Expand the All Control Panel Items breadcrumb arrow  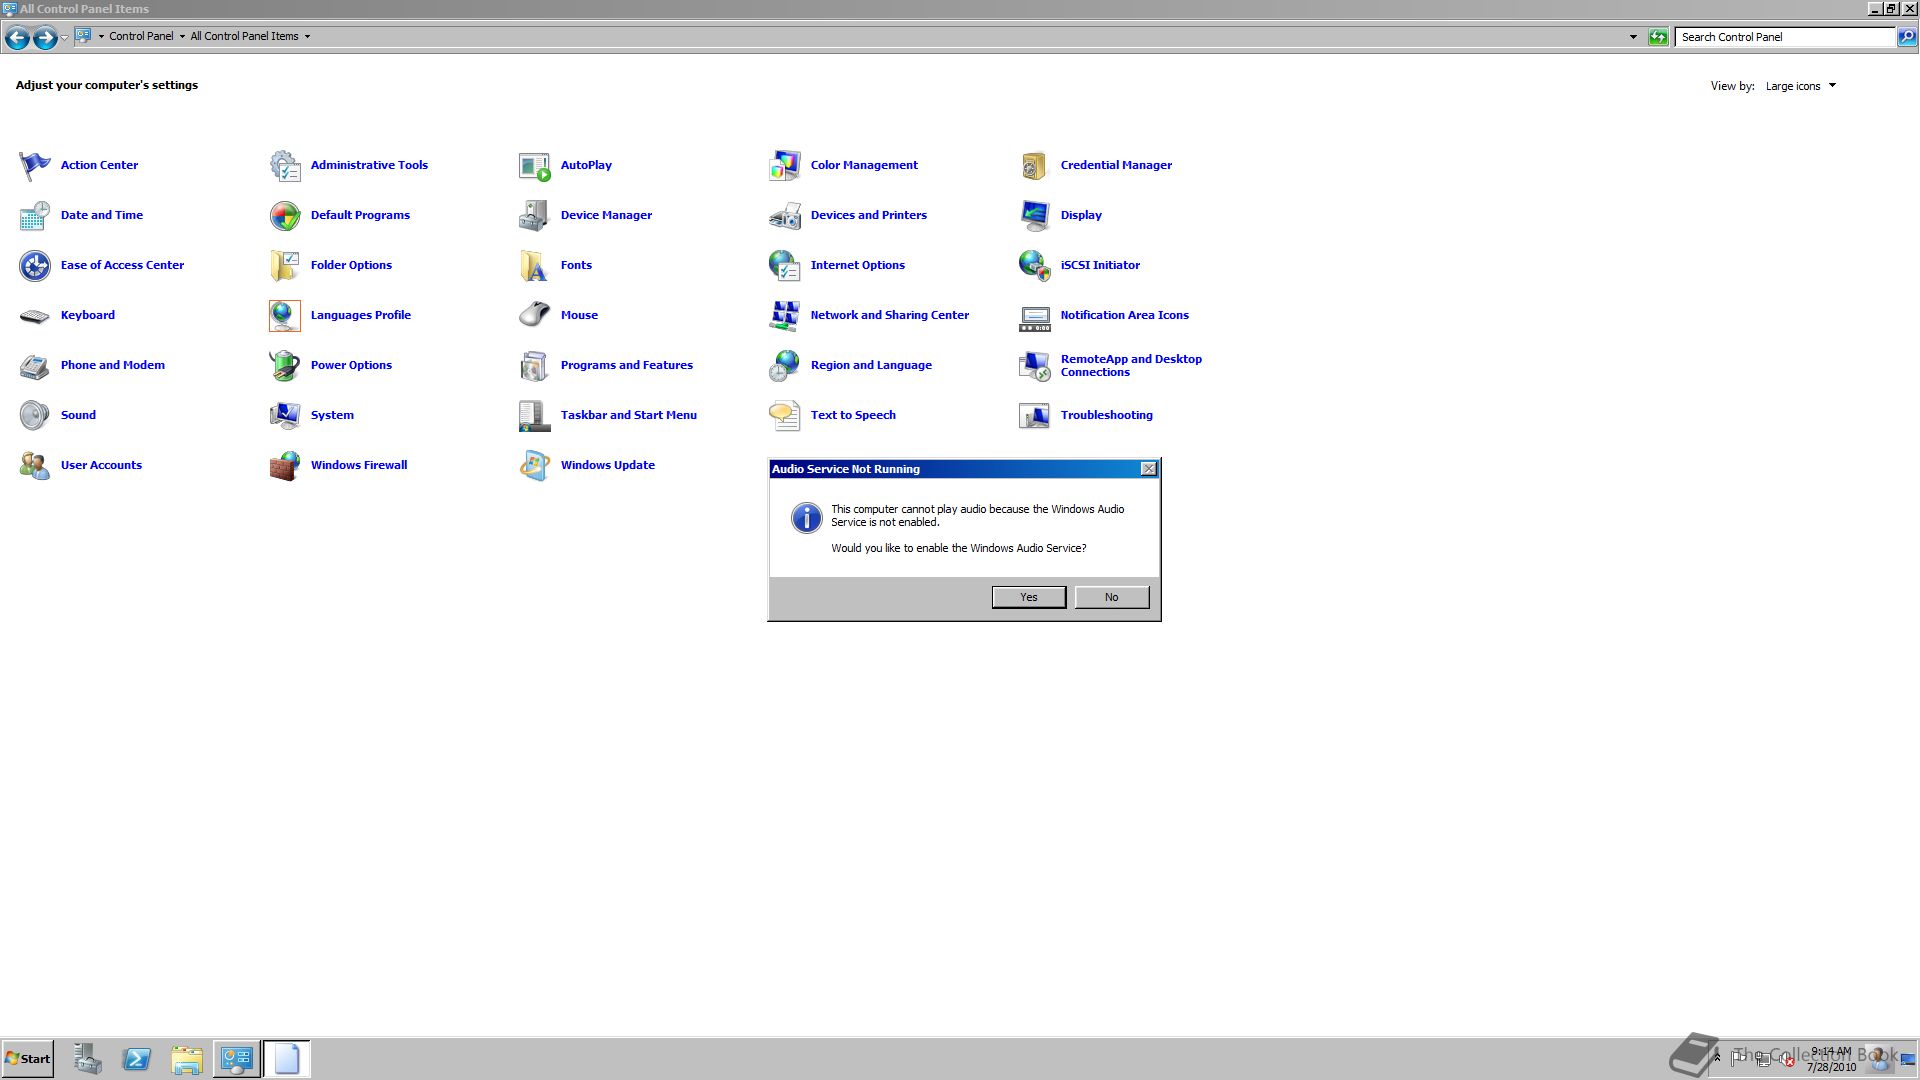307,36
